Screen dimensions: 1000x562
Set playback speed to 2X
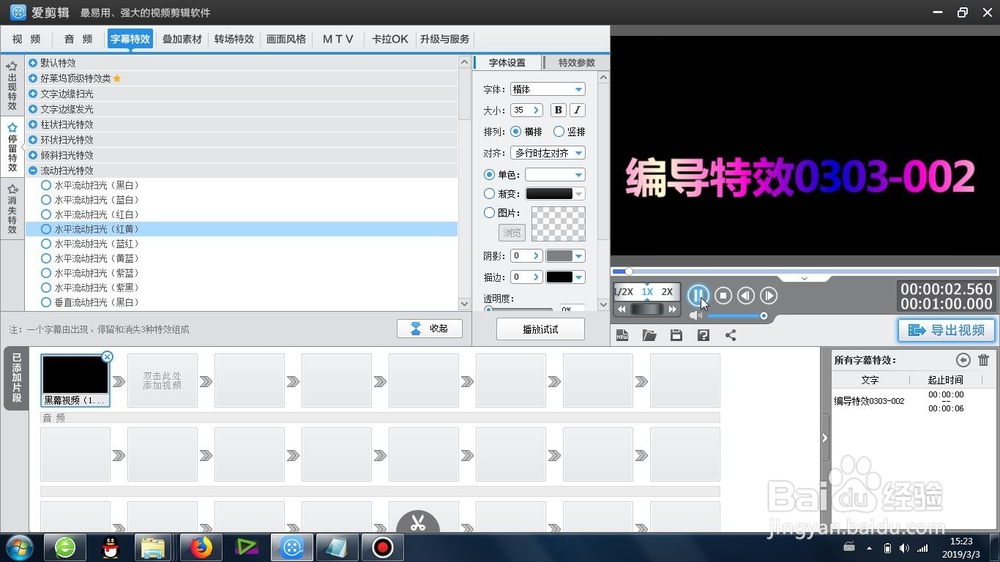tap(667, 292)
